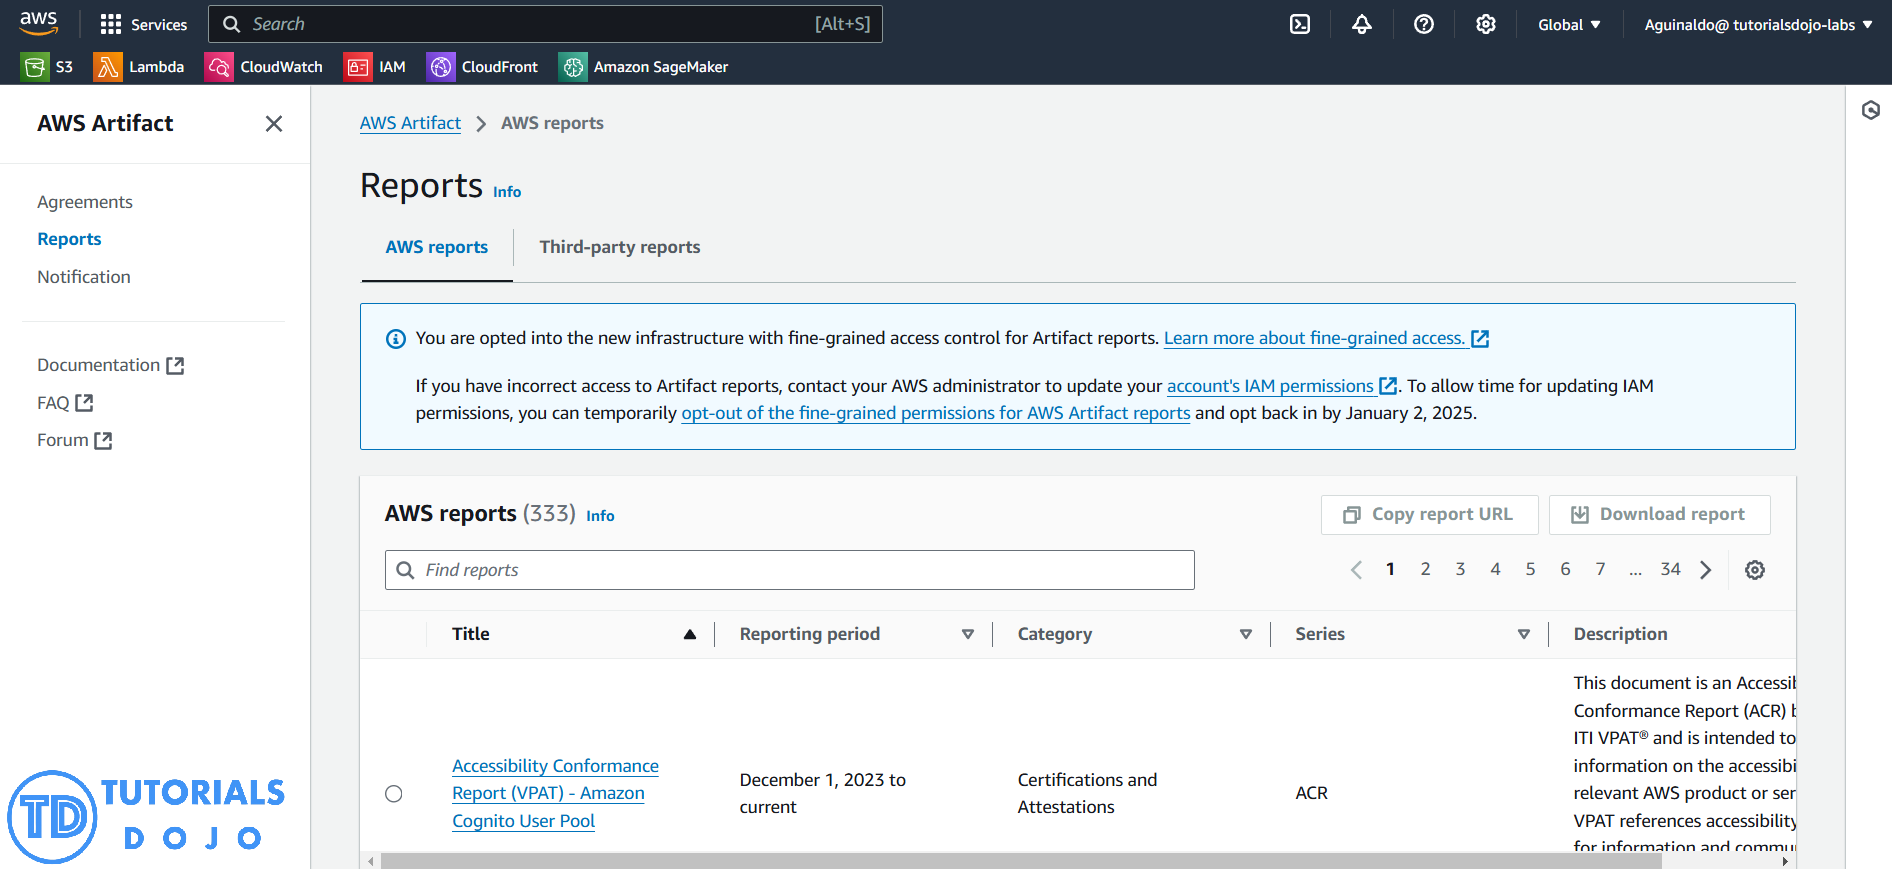Click the "AWS reports" breadcrumb text
The width and height of the screenshot is (1892, 869).
[552, 123]
